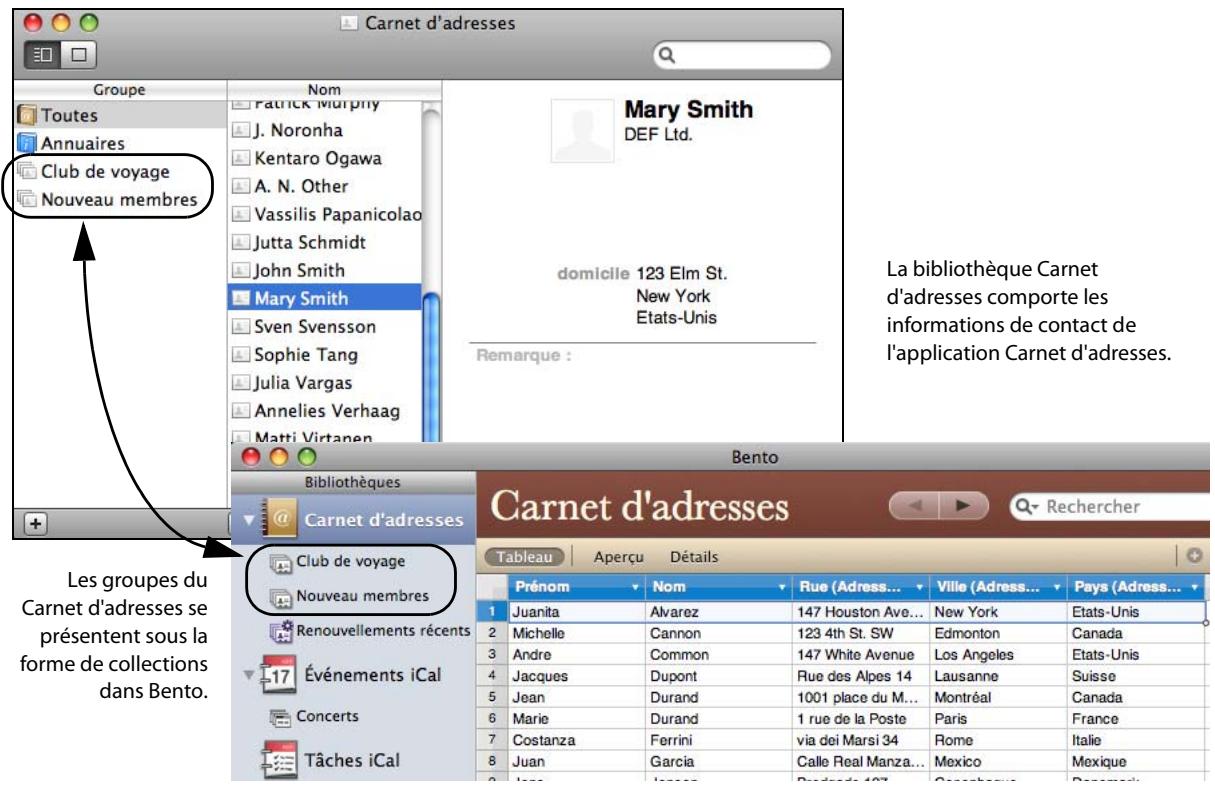Click the Ferrini cell in row 7
This screenshot has width=1215, height=790.
click(x=719, y=738)
